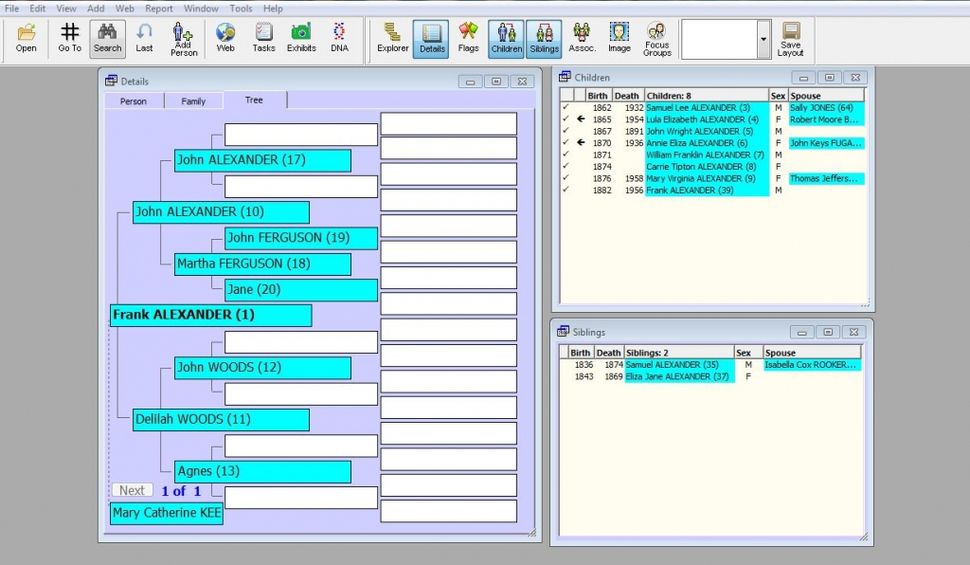The image size is (970, 565).
Task: Open the File menu
Action: [x=12, y=9]
